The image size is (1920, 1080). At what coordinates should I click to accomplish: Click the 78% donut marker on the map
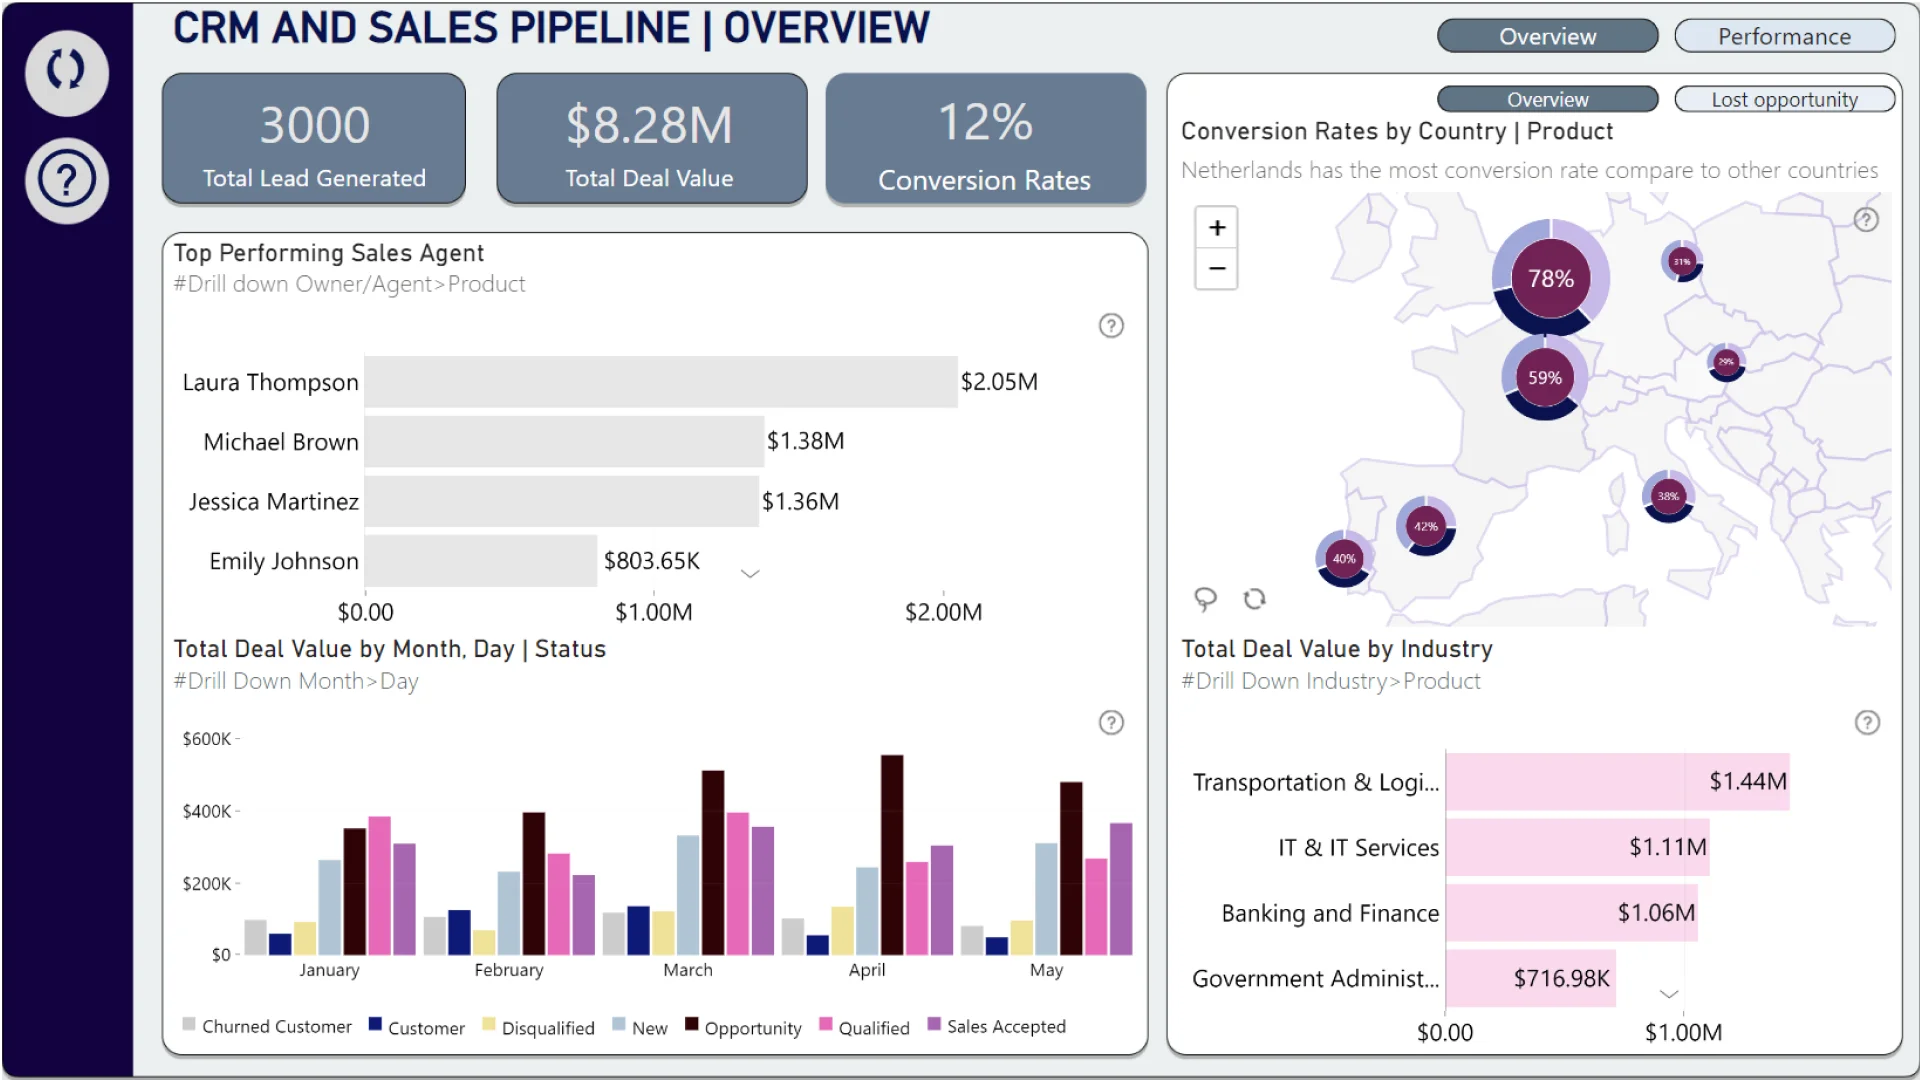[1551, 279]
